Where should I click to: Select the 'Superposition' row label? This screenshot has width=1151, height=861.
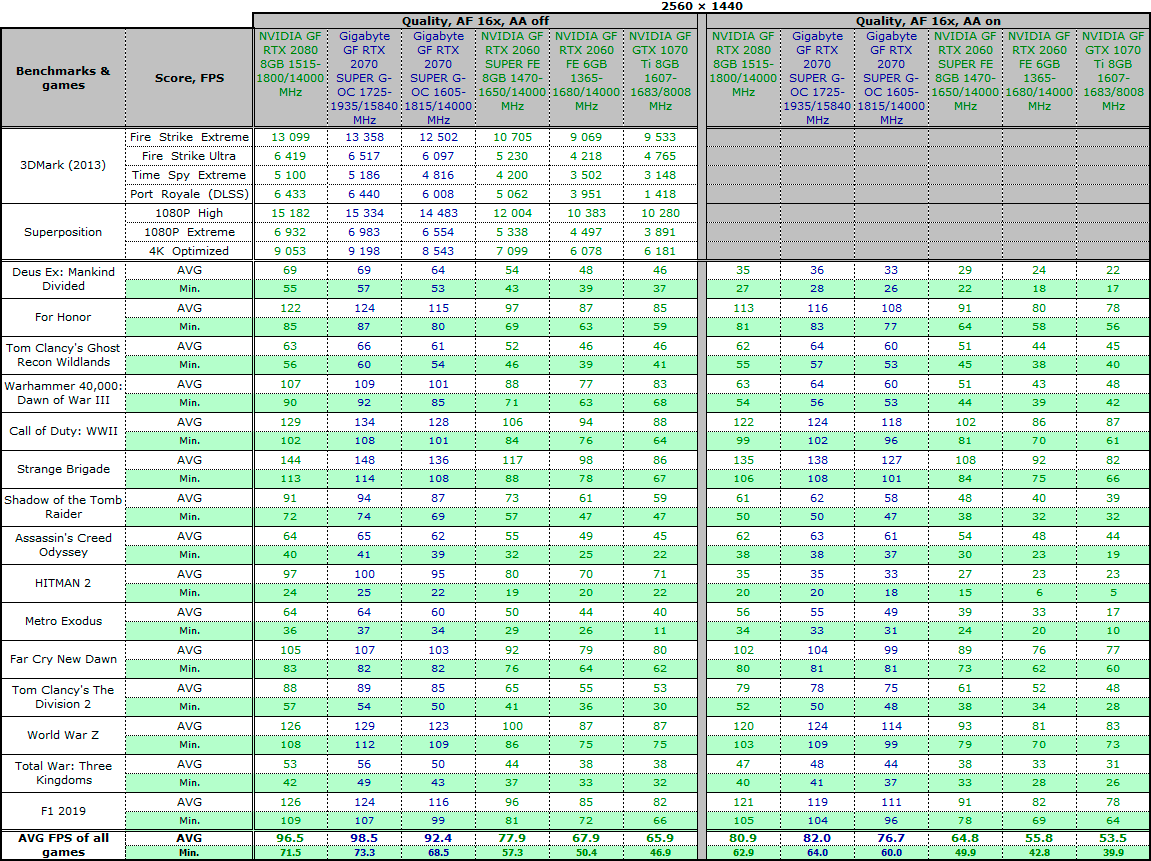[x=63, y=232]
